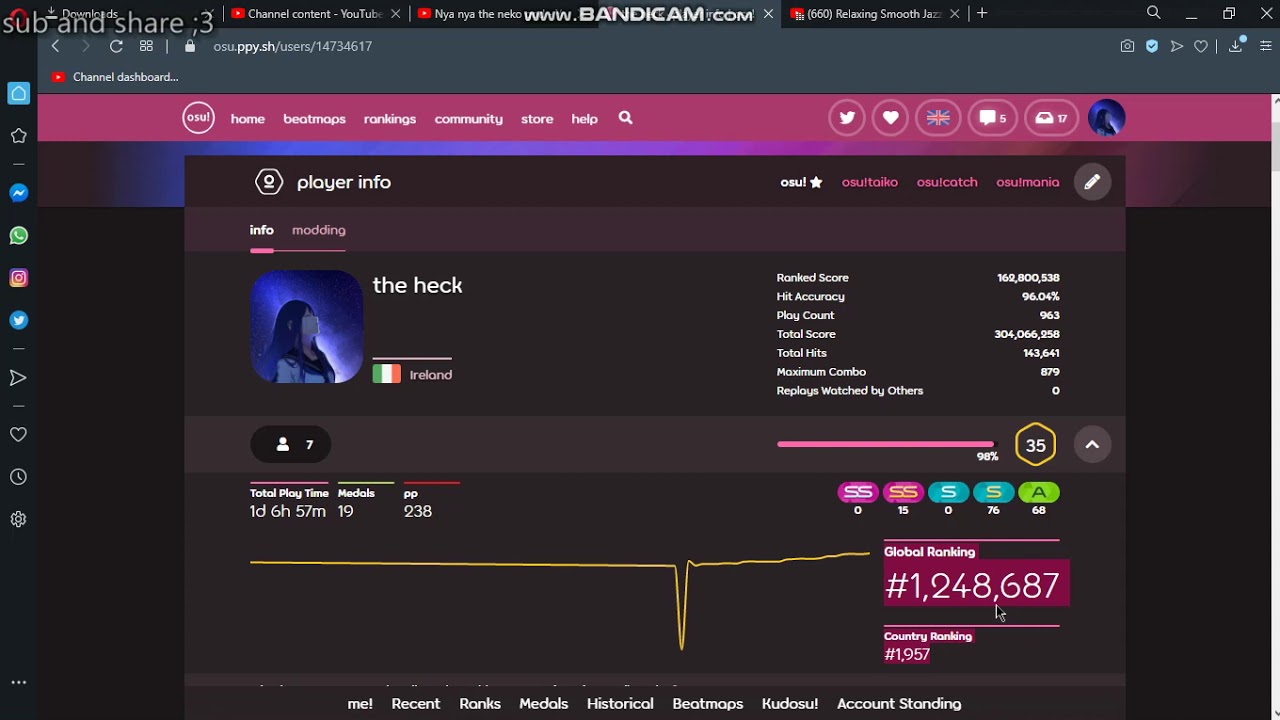Click the Ireland country link
The height and width of the screenshot is (720, 1280).
click(431, 375)
